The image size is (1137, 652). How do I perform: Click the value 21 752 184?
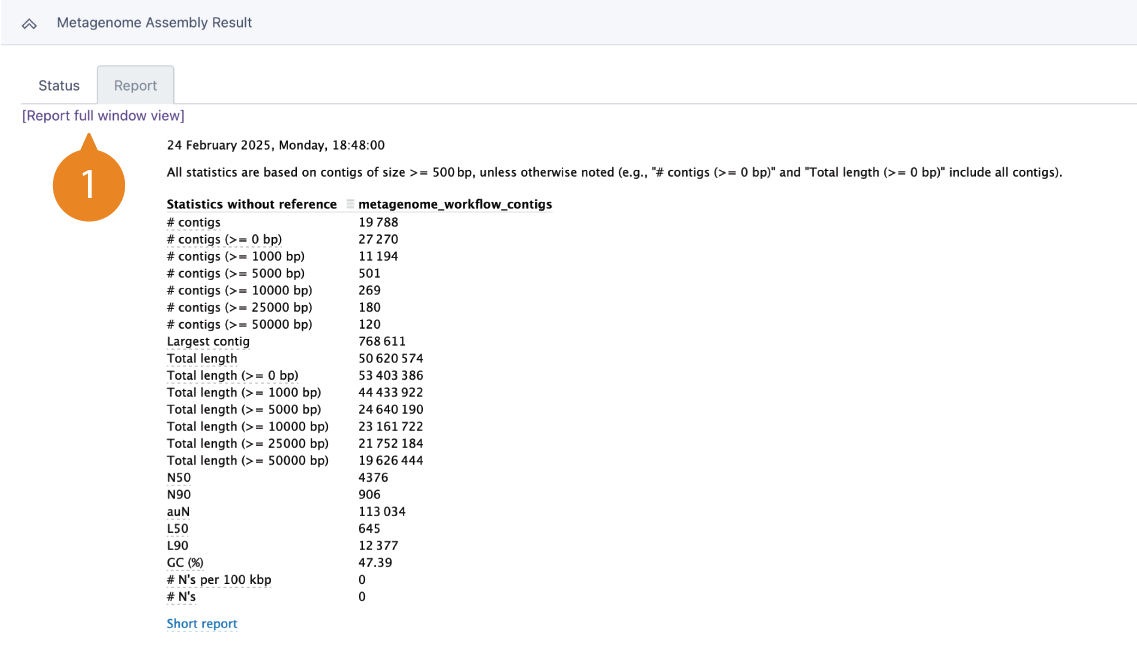coord(391,444)
